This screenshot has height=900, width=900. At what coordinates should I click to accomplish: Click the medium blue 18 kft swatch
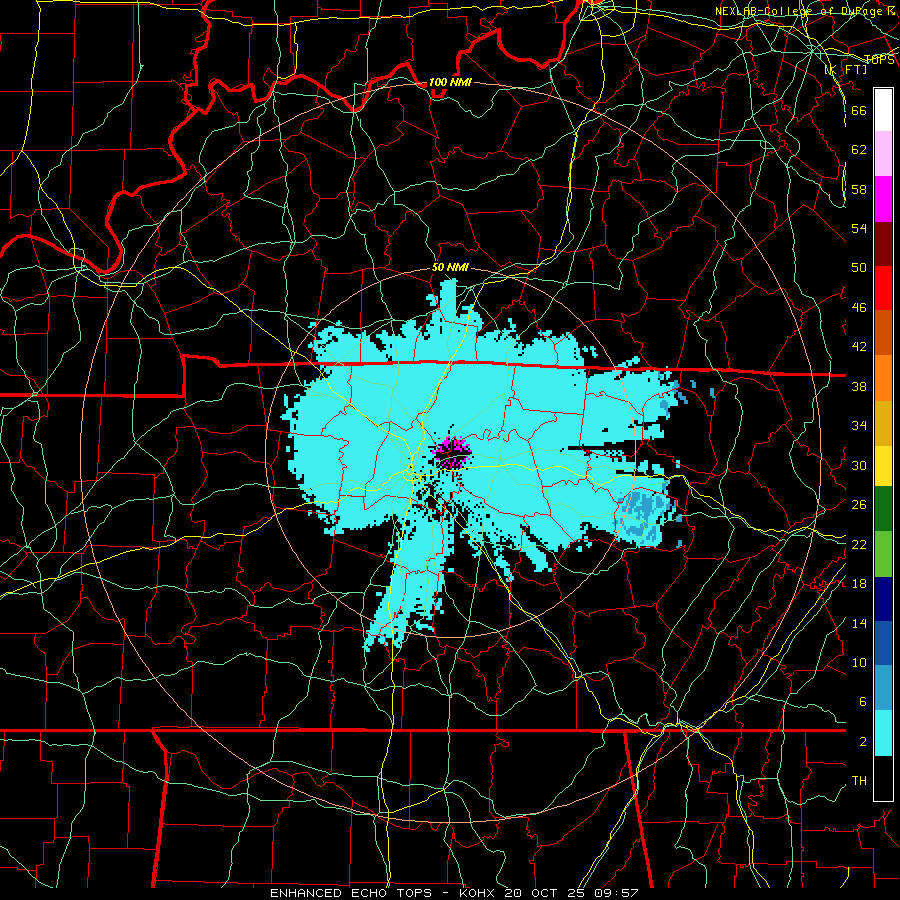click(x=883, y=643)
